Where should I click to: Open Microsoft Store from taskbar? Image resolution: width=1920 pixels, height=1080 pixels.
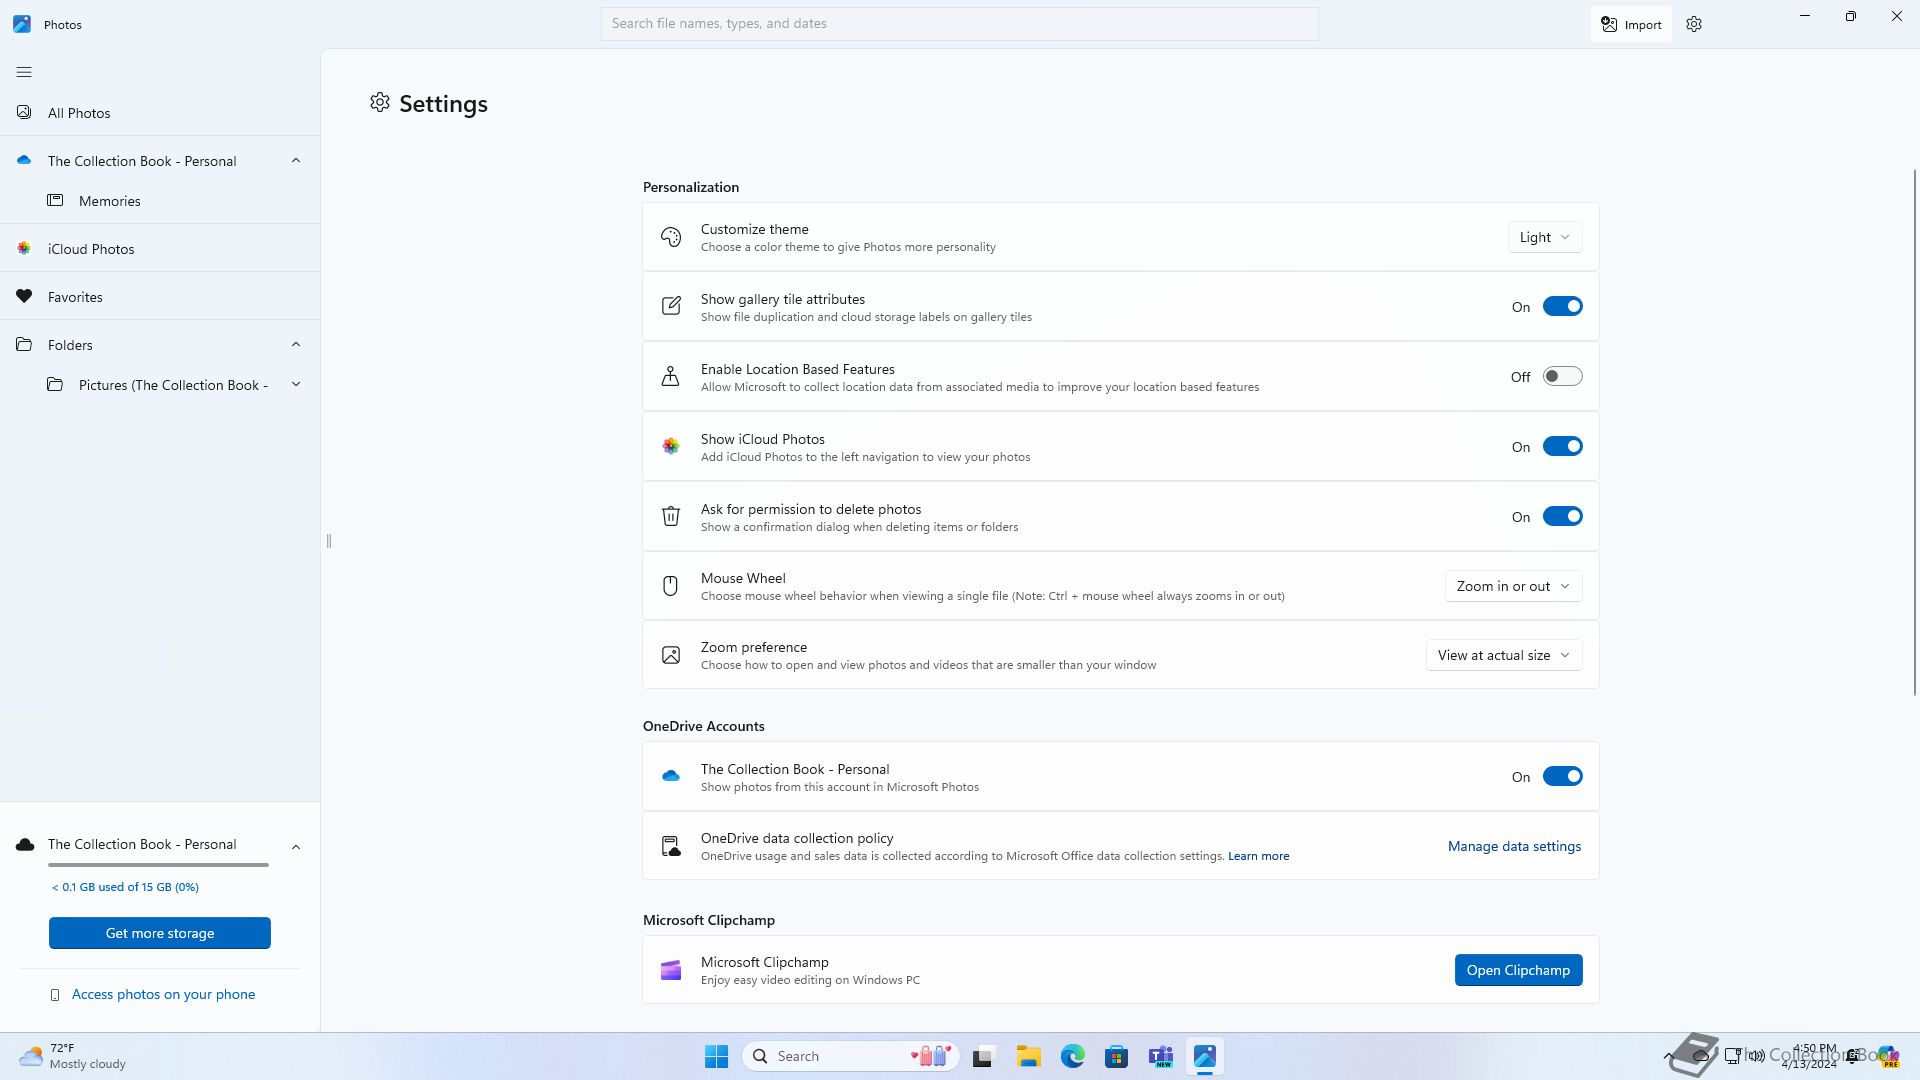tap(1117, 1056)
